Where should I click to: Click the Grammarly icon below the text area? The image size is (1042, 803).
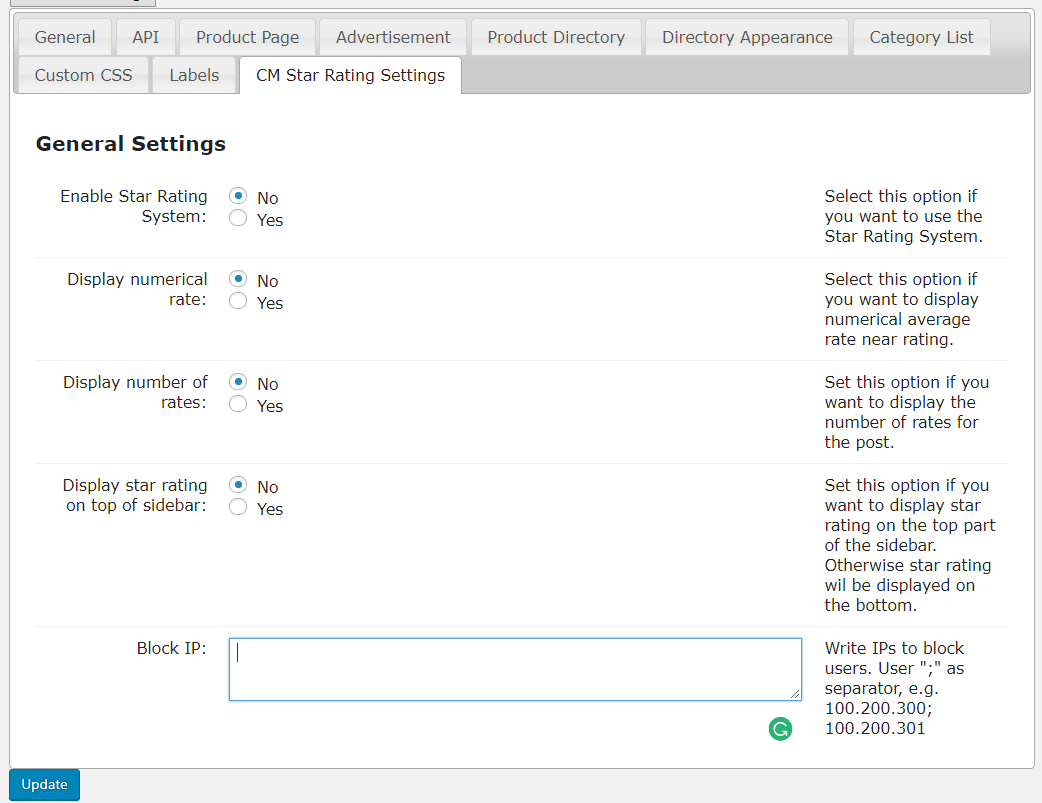coord(780,729)
